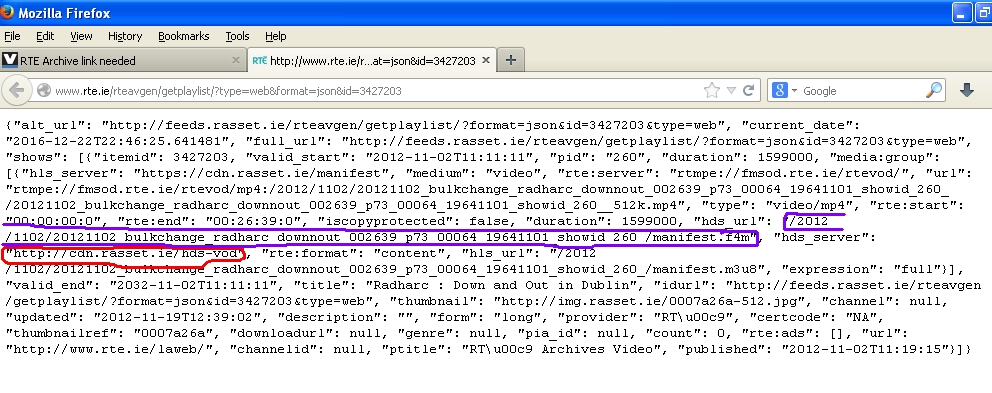The width and height of the screenshot is (992, 393).
Task: Open the URL history dropdown arrow
Action: (x=731, y=90)
